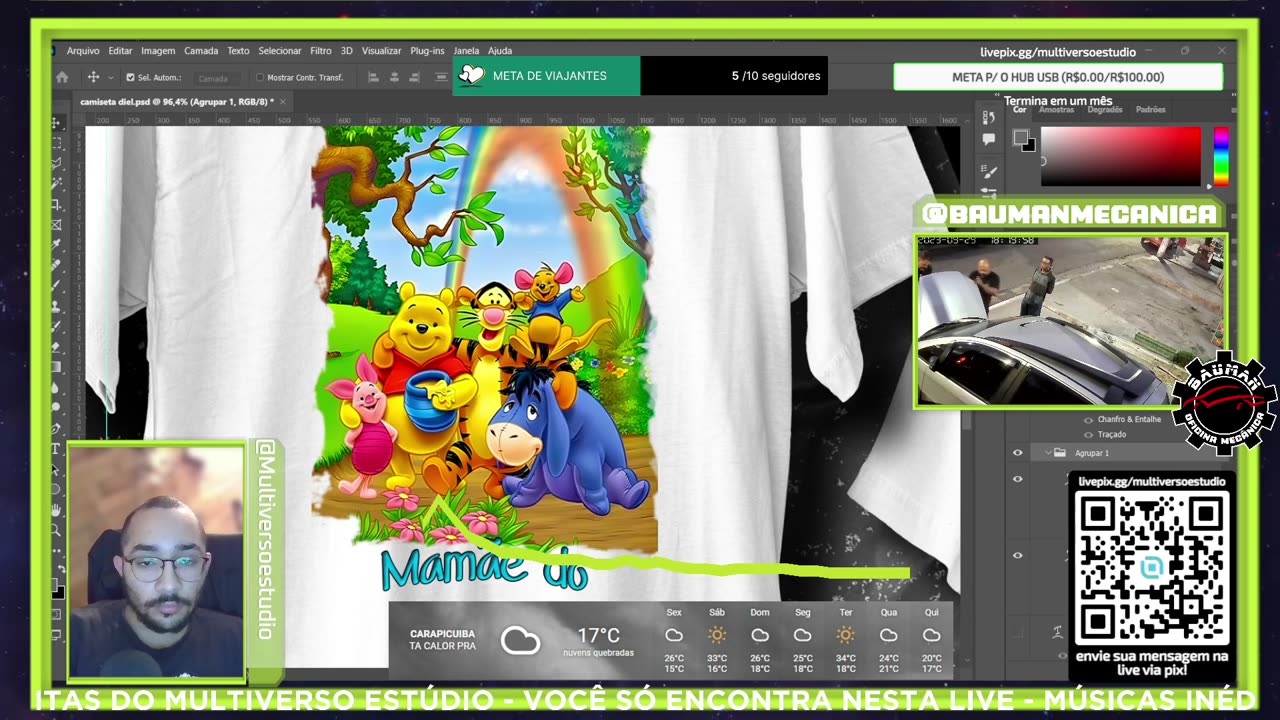This screenshot has width=1280, height=720.
Task: Click the Change Screen Mode icon
Action: pos(56,633)
